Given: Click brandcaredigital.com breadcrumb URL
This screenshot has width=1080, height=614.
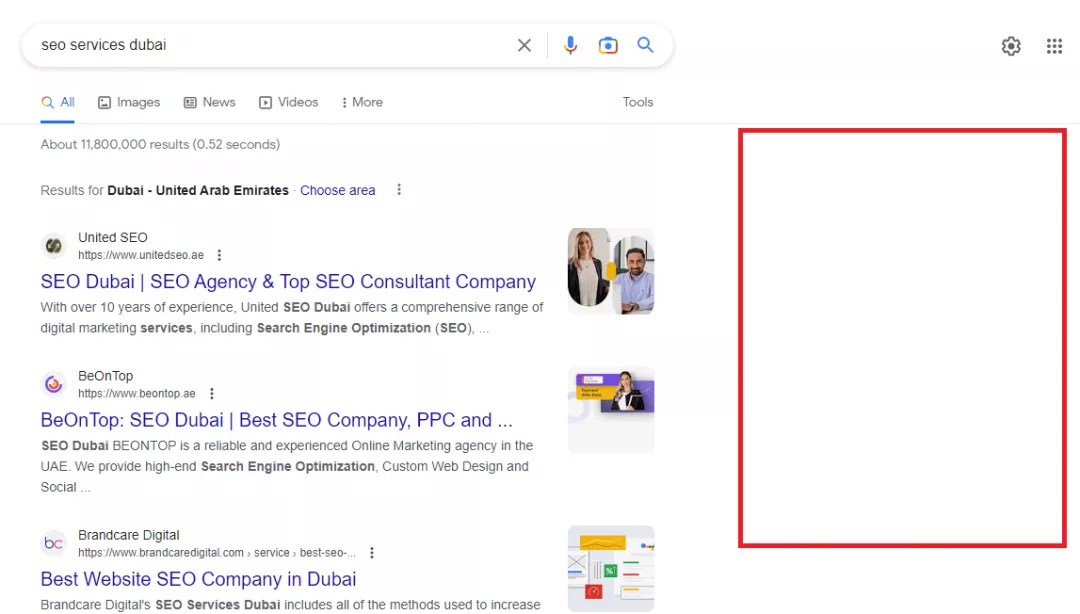Looking at the screenshot, I should [217, 553].
